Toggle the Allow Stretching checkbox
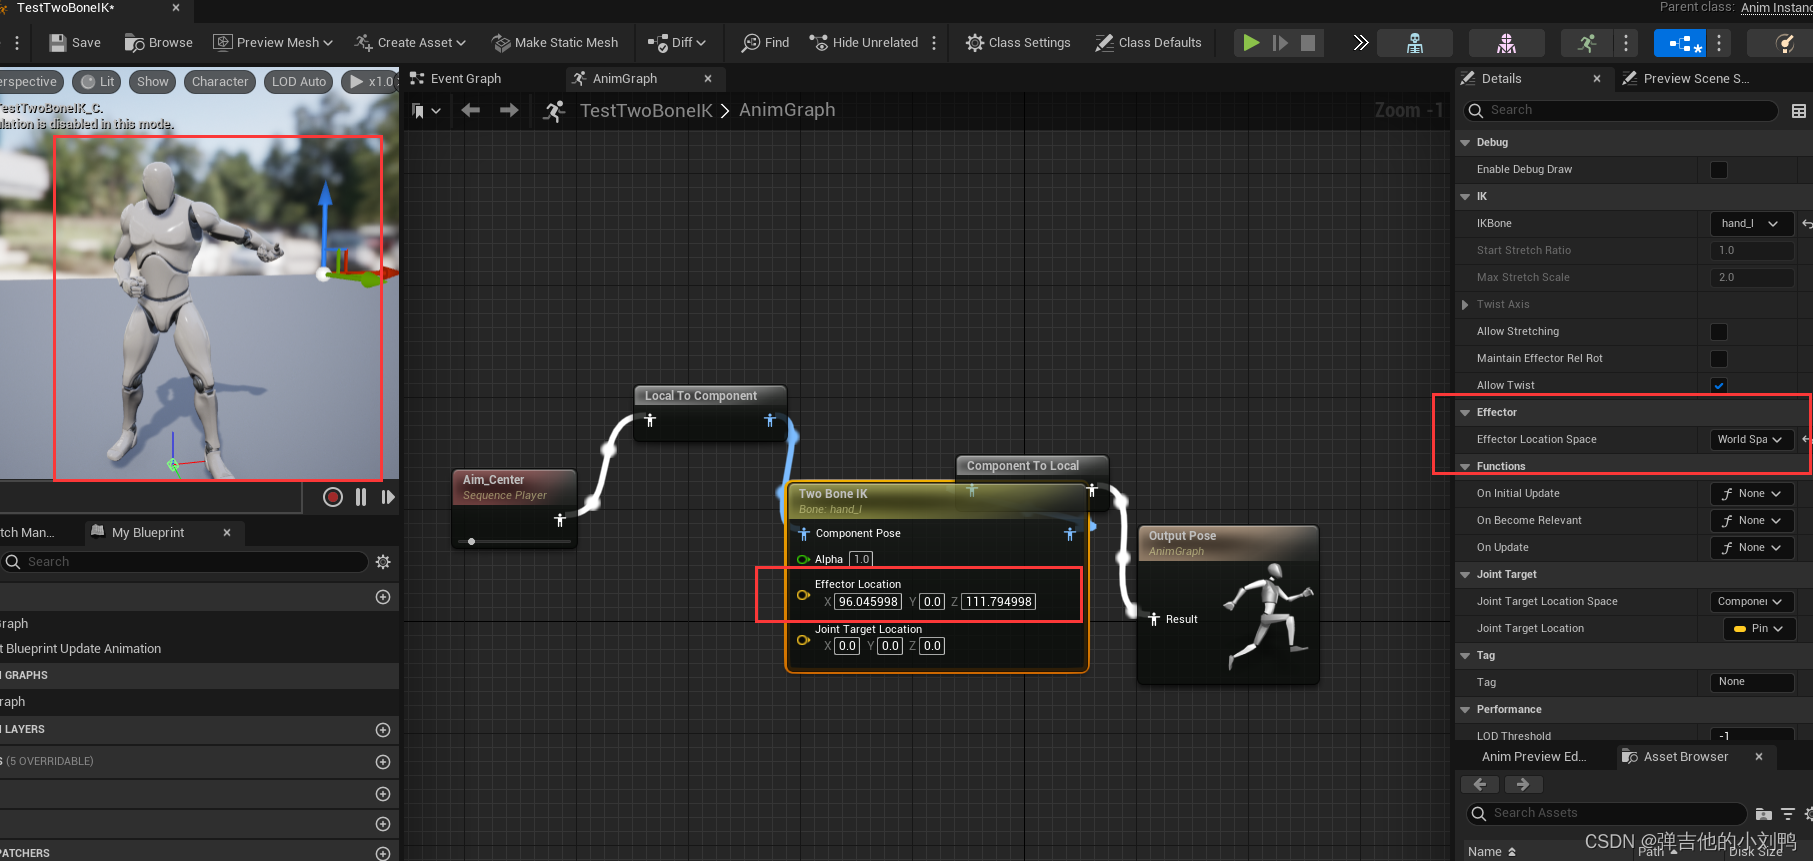 point(1719,332)
